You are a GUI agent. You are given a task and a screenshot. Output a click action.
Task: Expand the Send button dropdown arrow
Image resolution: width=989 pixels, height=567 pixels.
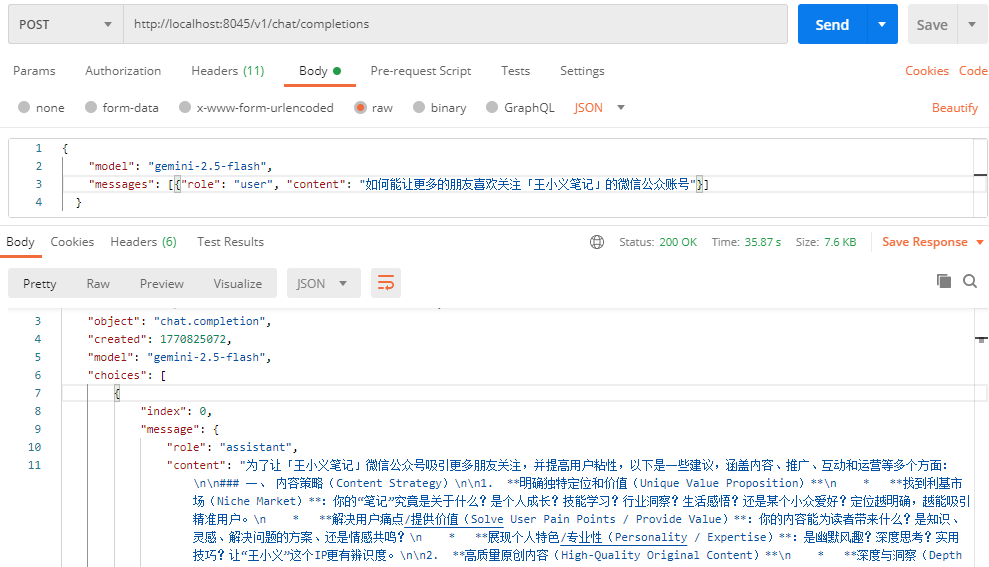coord(881,25)
